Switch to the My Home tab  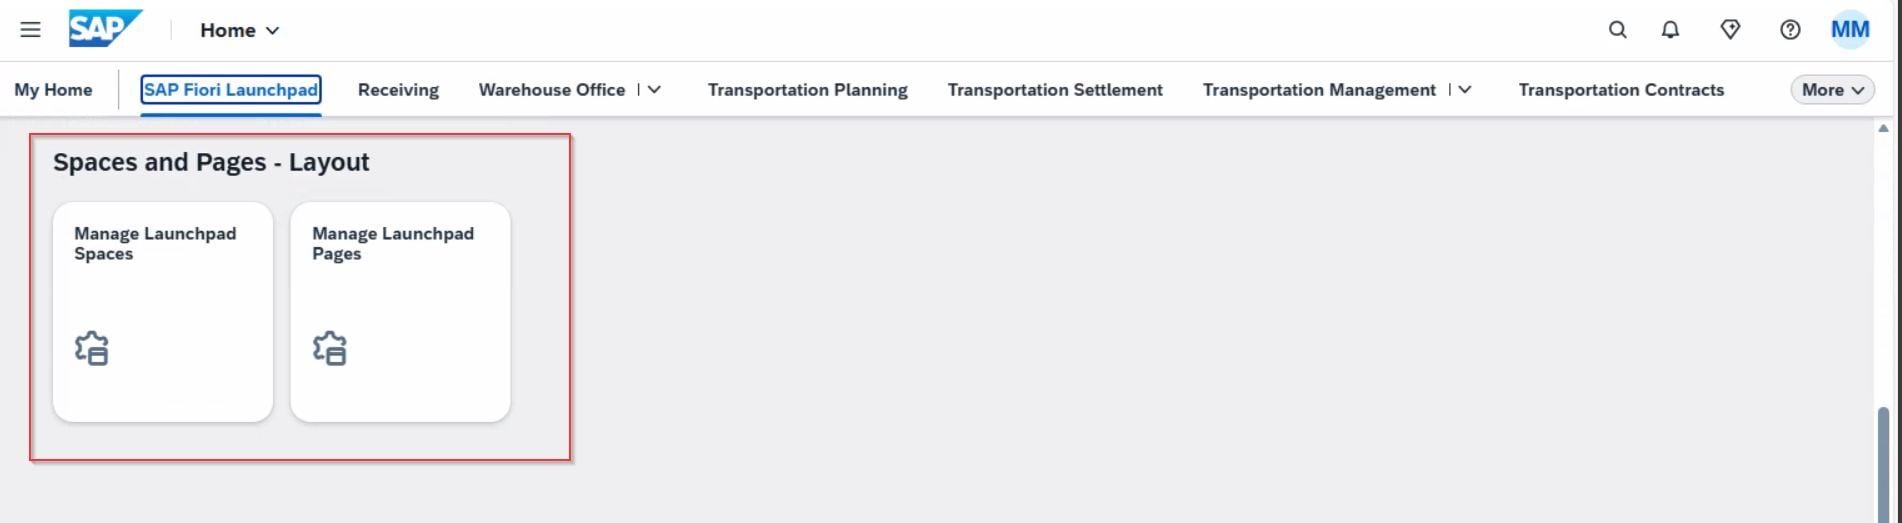click(x=53, y=90)
